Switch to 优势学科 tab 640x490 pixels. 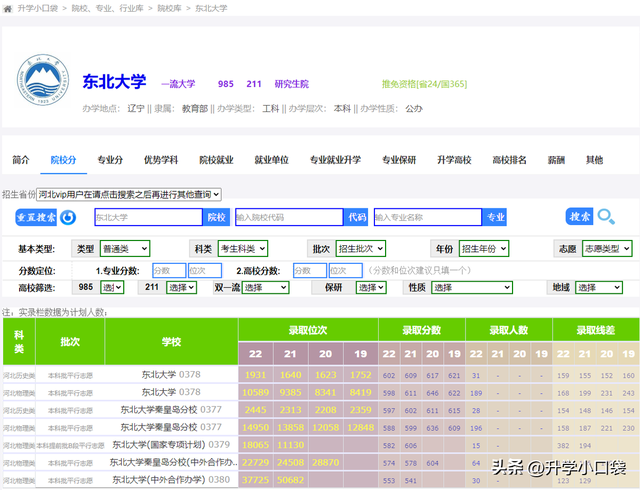point(161,160)
